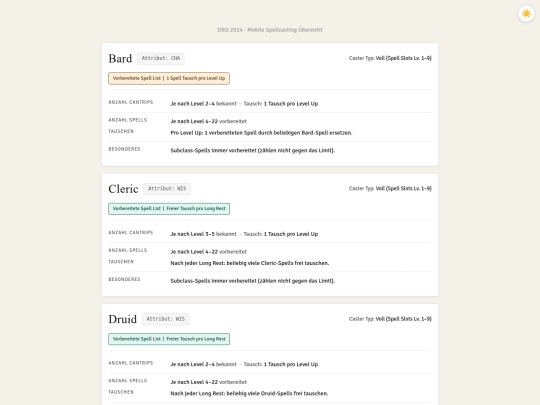Image resolution: width=540 pixels, height=405 pixels.
Task: Click the Druid Caster Typ label
Action: pos(390,319)
